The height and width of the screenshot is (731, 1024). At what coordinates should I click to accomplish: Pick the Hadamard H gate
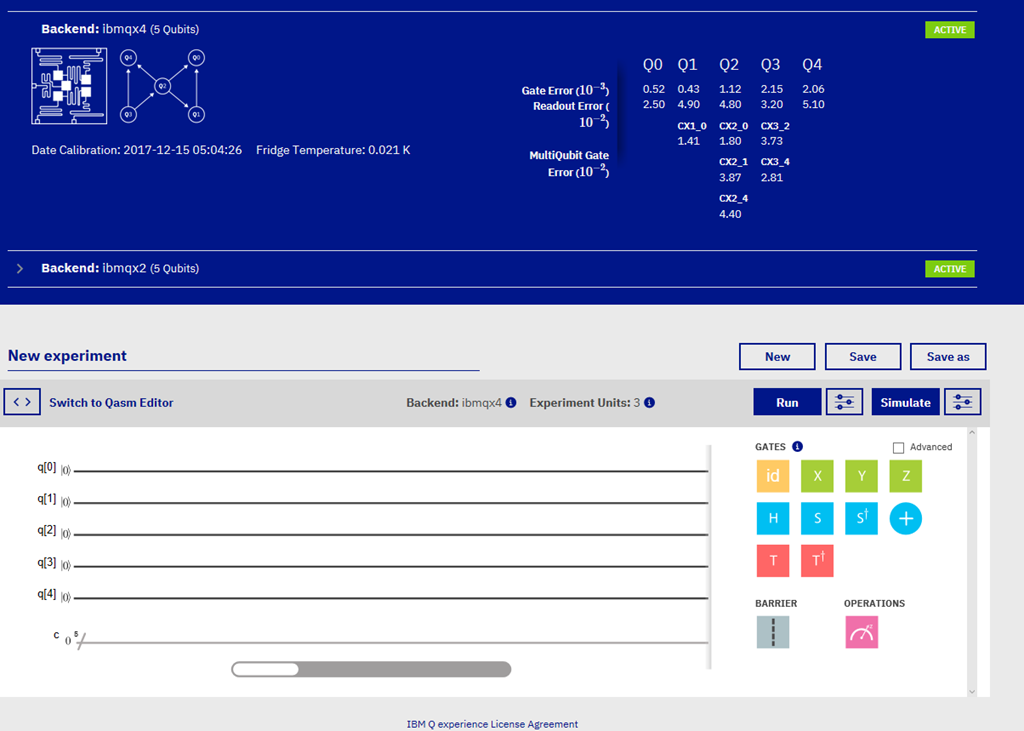pyautogui.click(x=773, y=518)
